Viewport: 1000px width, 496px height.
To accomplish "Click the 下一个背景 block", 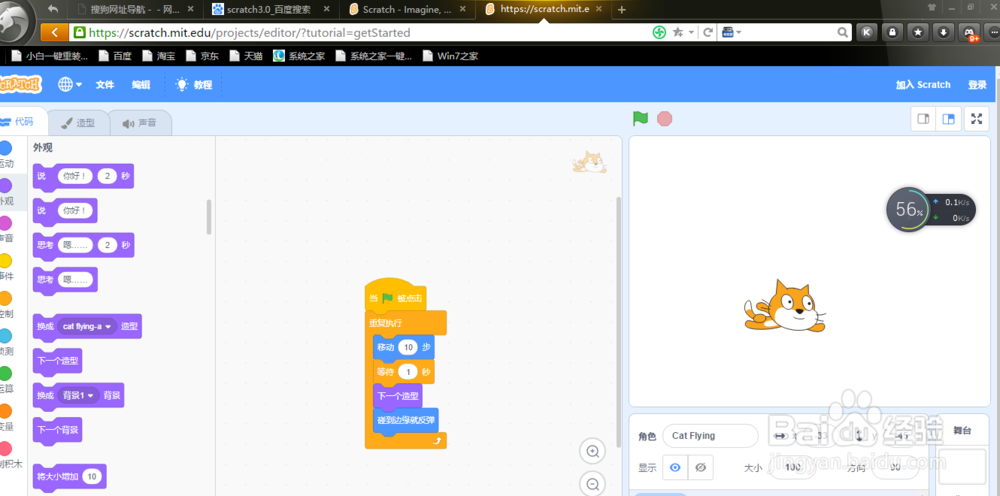I will tap(57, 430).
